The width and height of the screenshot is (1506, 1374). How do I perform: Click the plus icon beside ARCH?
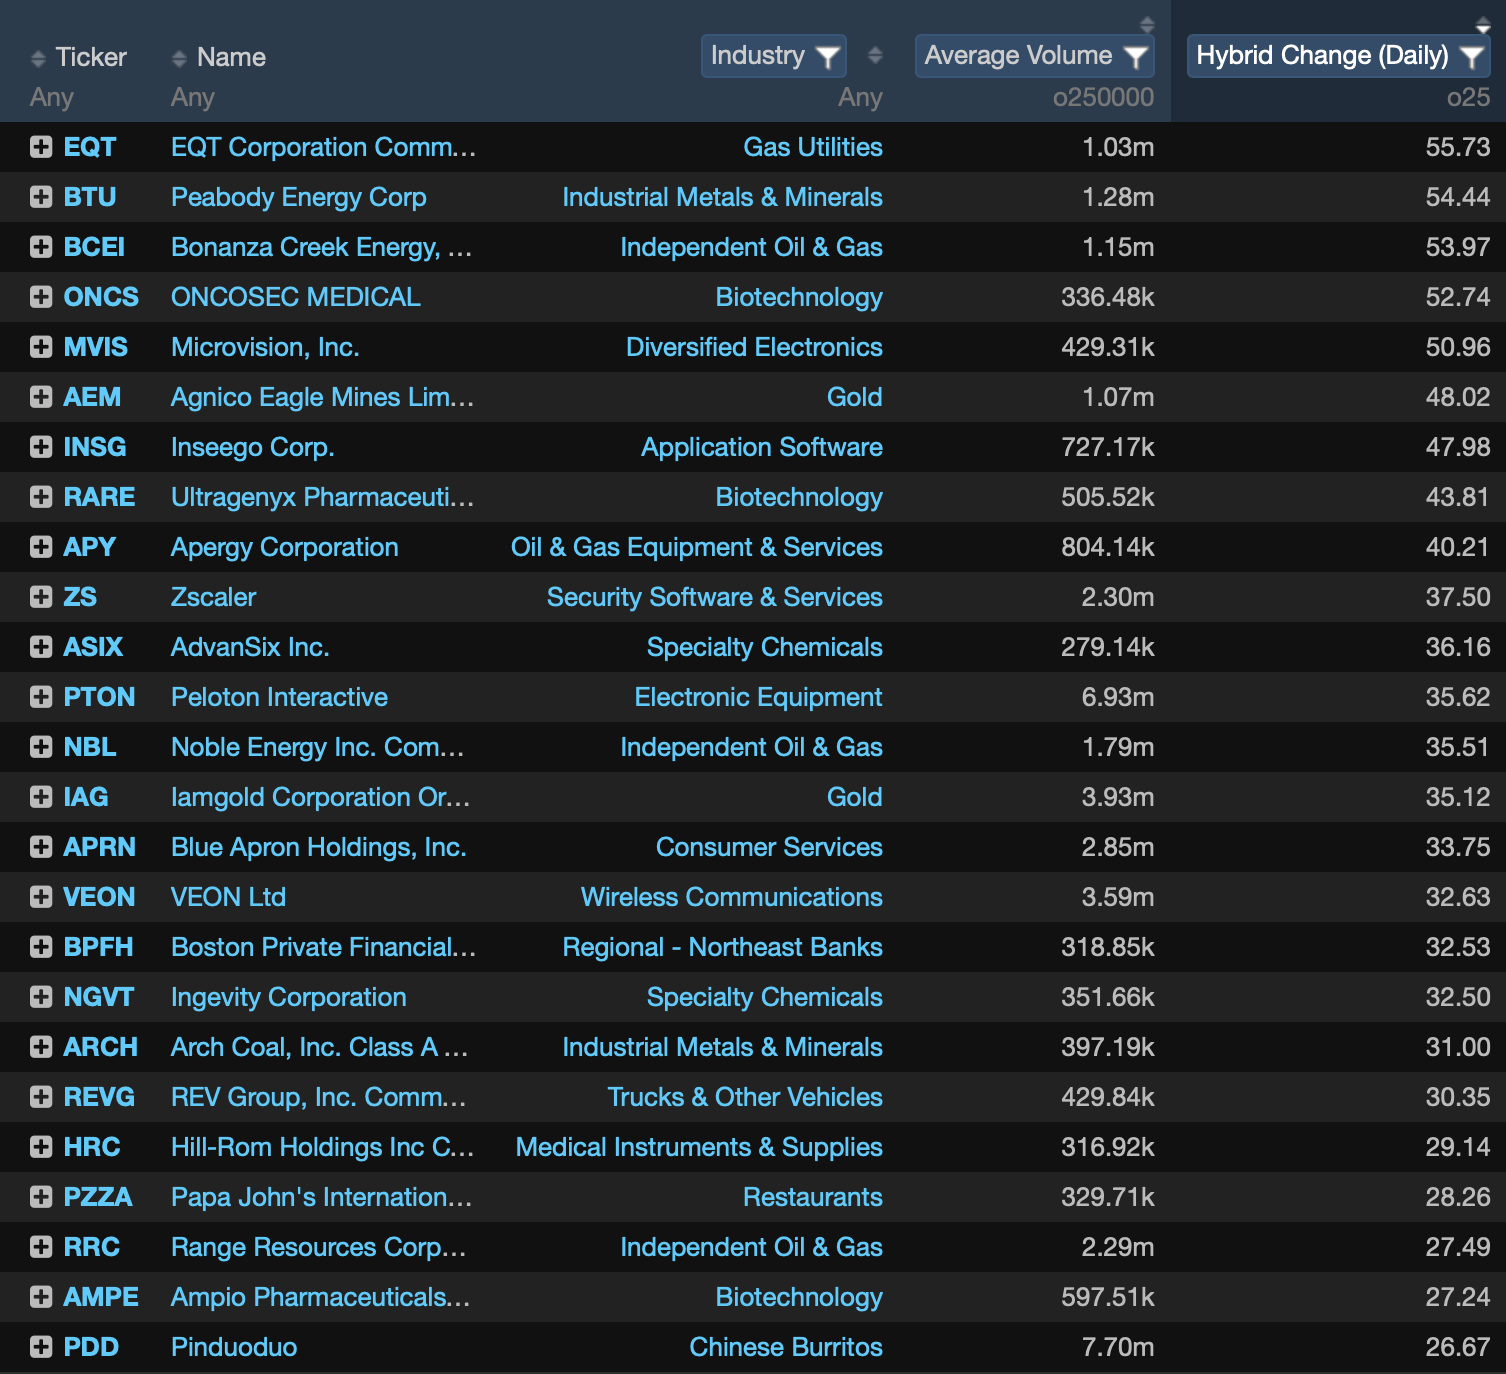coord(41,1047)
